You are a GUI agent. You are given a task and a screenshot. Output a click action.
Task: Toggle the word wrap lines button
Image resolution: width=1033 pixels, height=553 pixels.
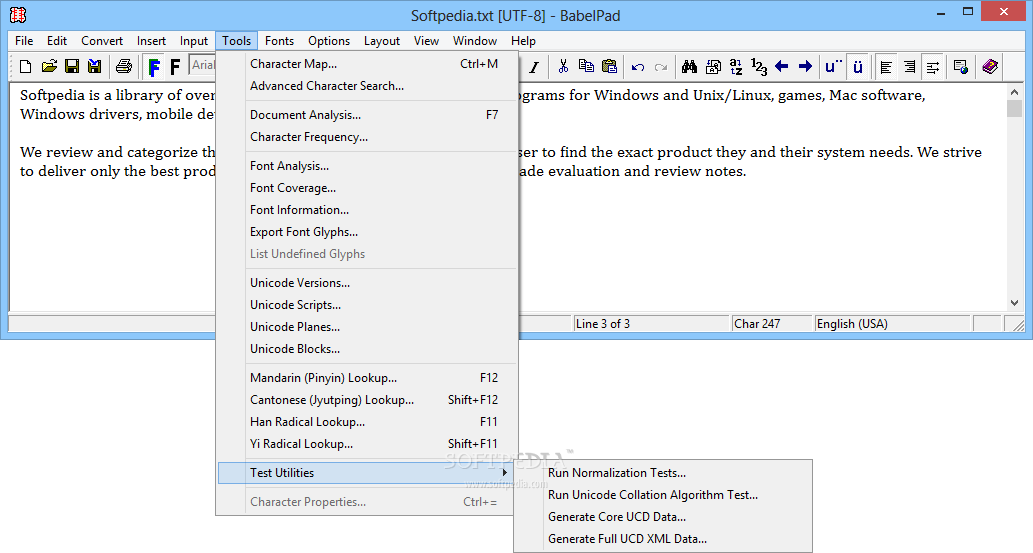pos(933,67)
